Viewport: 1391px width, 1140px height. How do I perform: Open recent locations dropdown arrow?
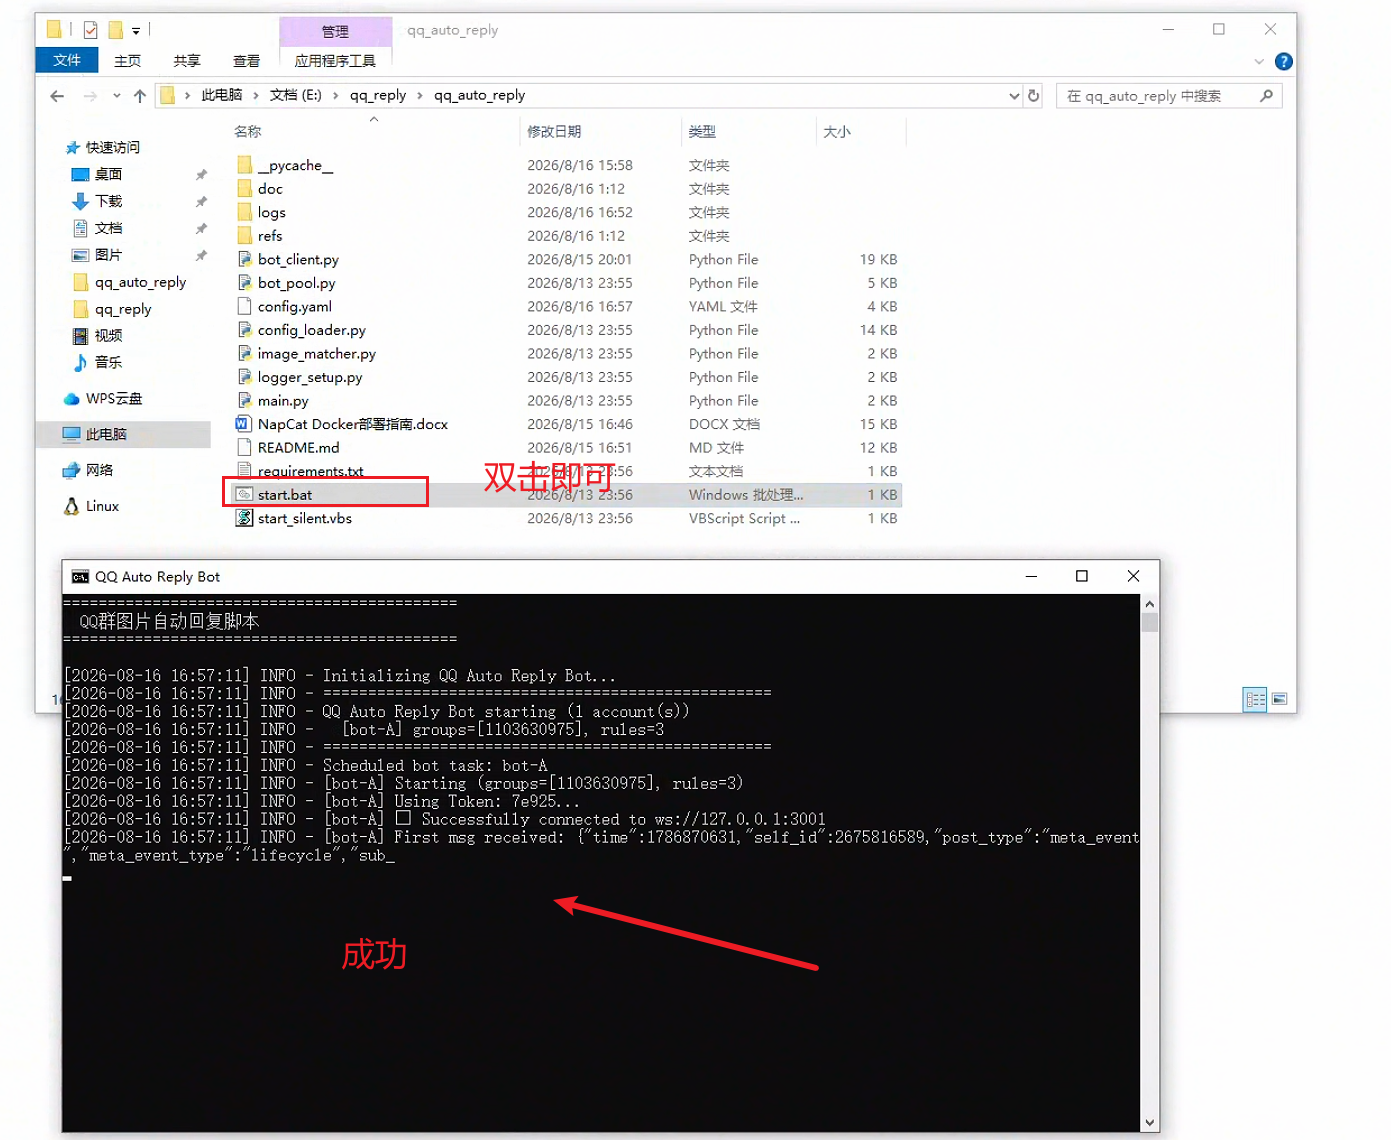[x=116, y=96]
